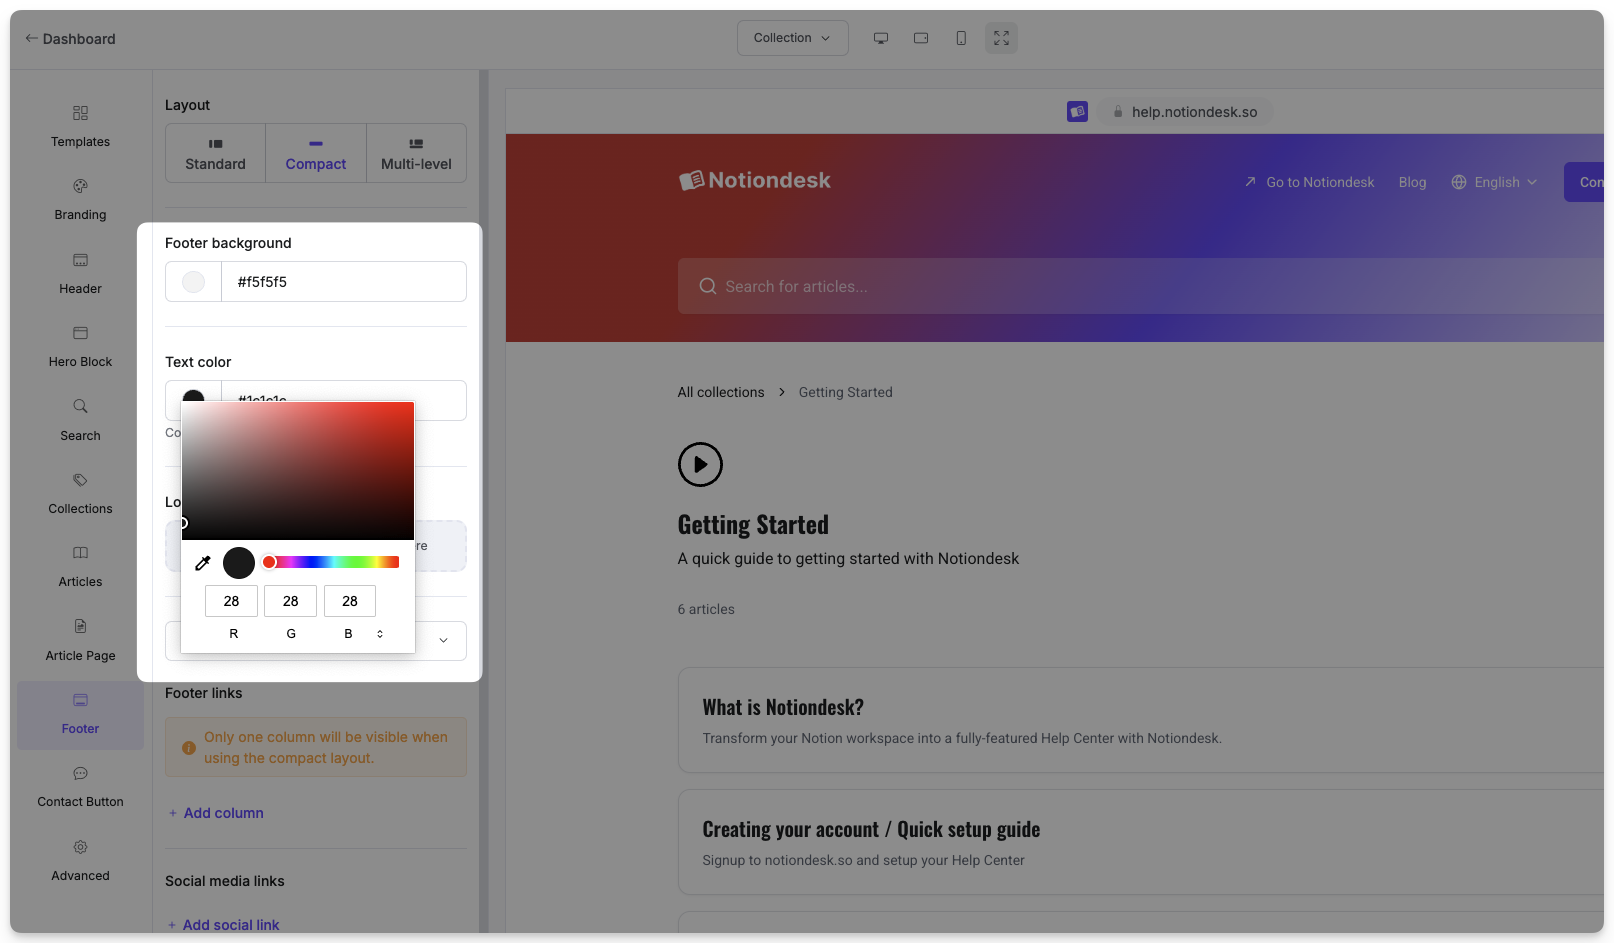Open the Search sidebar section

[80, 420]
